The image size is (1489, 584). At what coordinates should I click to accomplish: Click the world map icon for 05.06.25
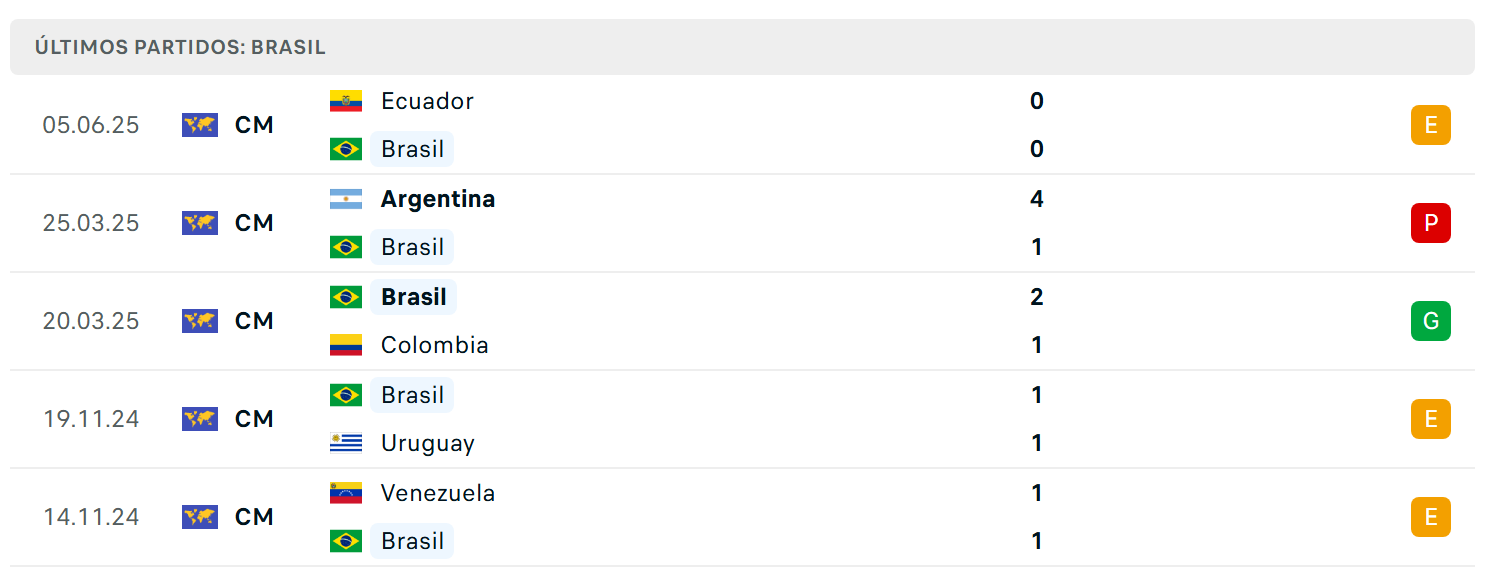click(x=200, y=125)
